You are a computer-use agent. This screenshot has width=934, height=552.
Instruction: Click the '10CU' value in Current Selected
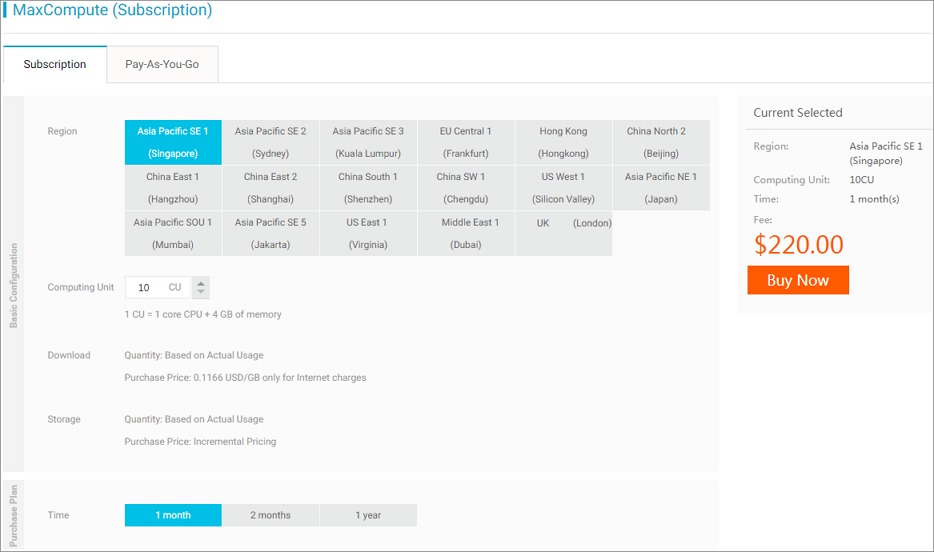point(862,180)
